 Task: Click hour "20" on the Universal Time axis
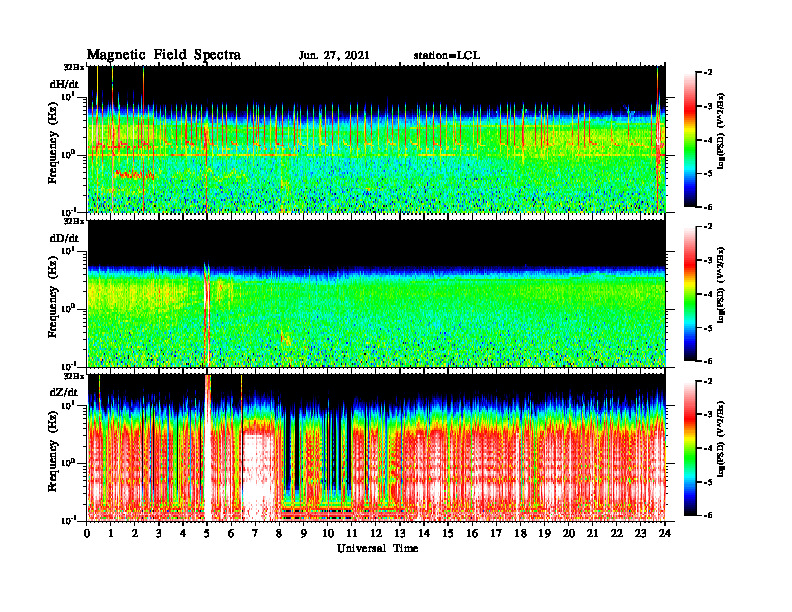tap(569, 534)
